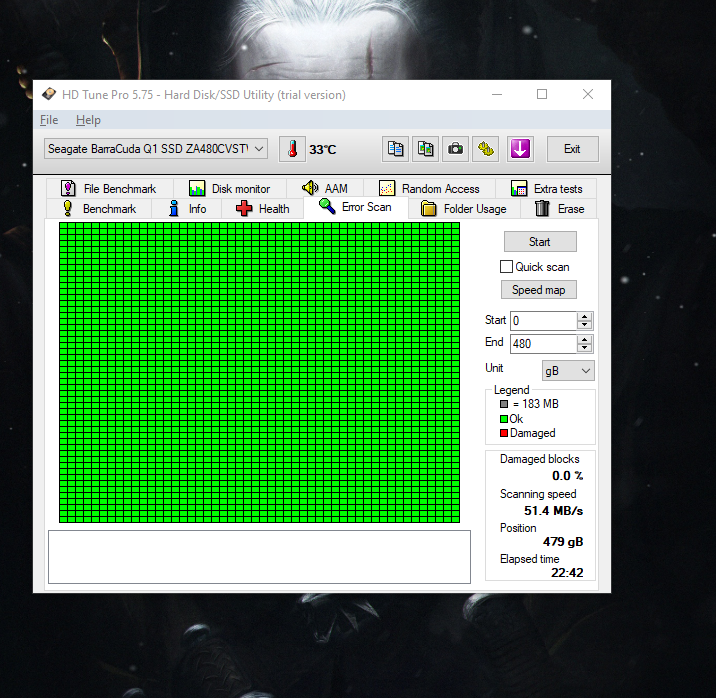Click the Start position input field
The height and width of the screenshot is (698, 716).
543,320
